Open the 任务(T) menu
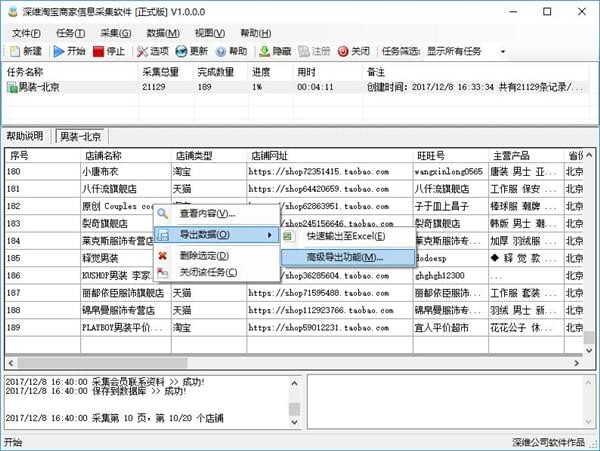Viewport: 600px width, 451px height. click(70, 33)
